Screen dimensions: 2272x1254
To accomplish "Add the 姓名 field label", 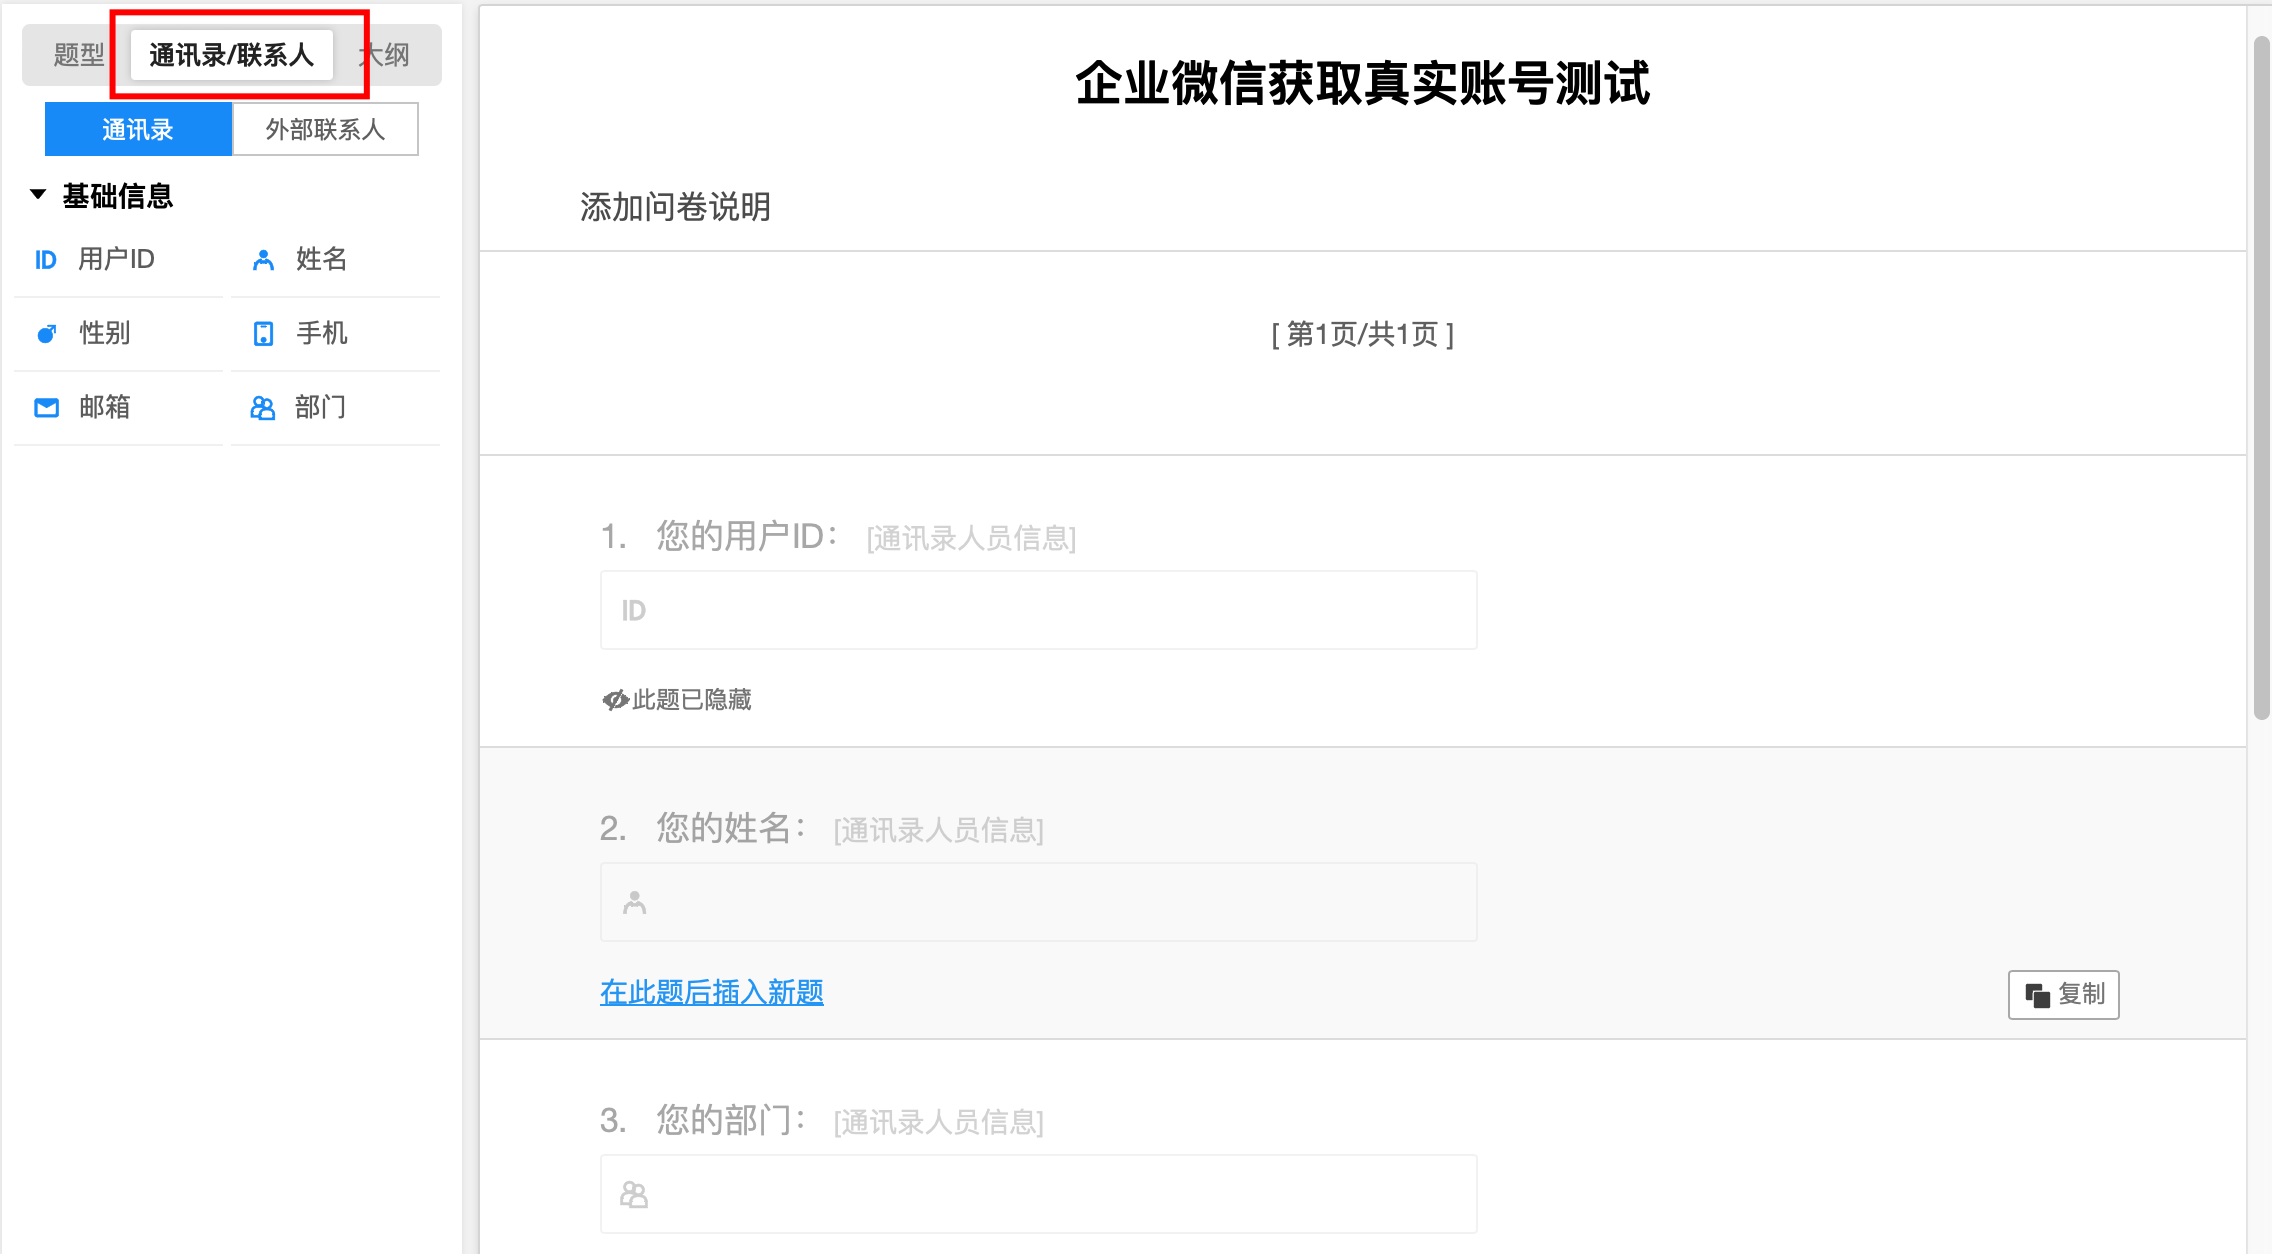I will (321, 259).
